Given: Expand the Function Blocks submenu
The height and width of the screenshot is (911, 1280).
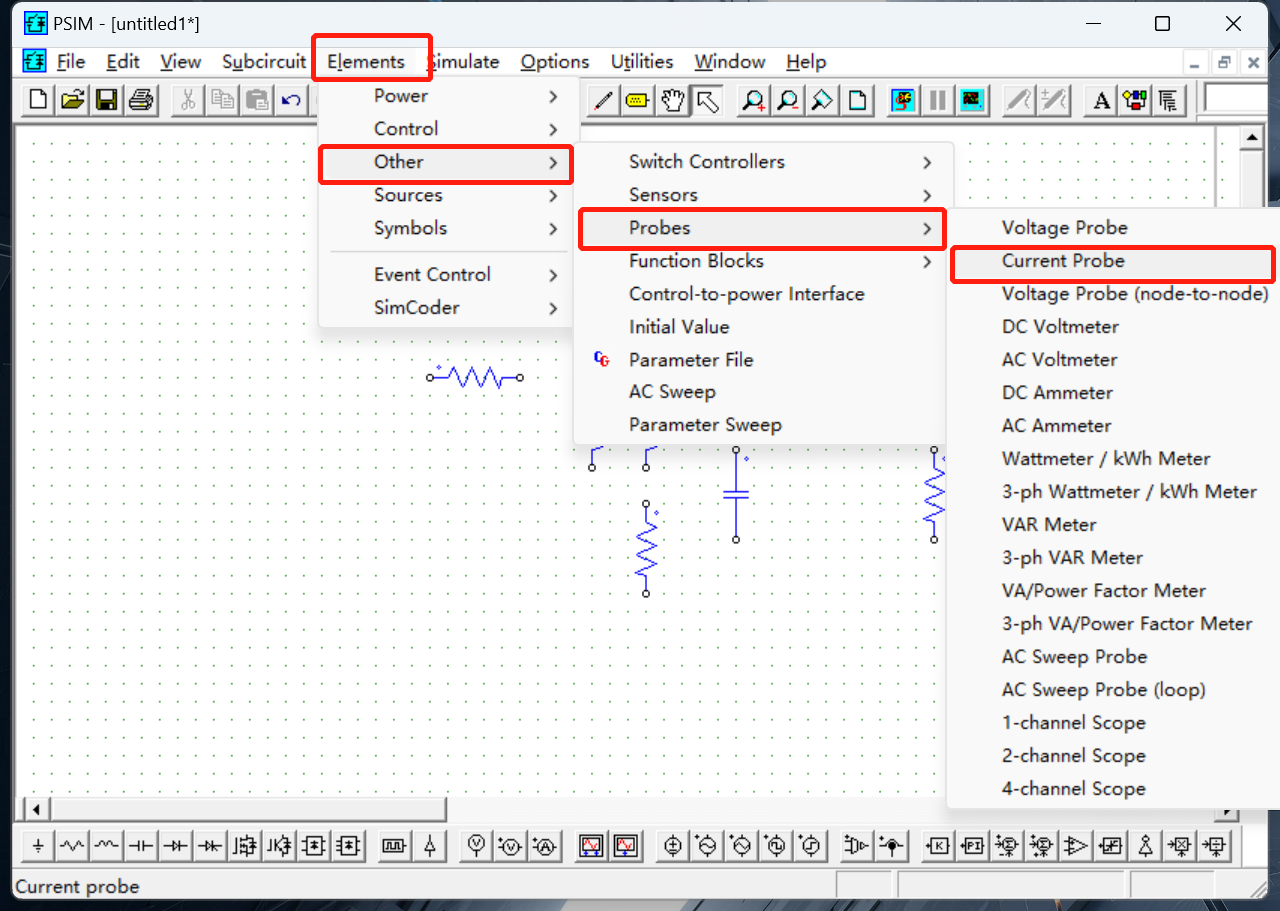Looking at the screenshot, I should (x=764, y=261).
